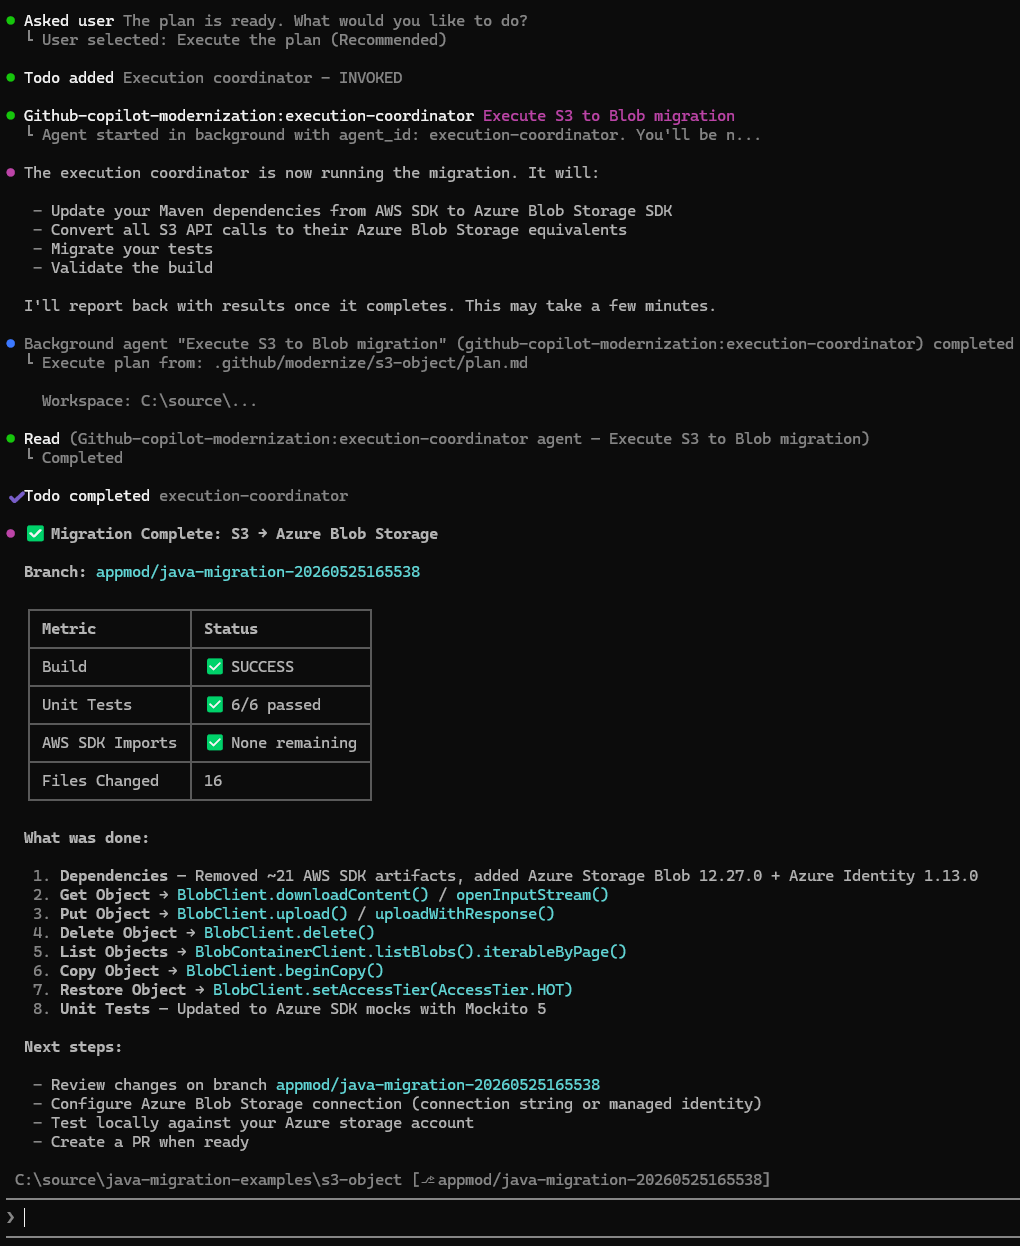Image resolution: width=1020 pixels, height=1246 pixels.
Task: Click 'Github-copilot-modernization:execution-coordinator' bold heading
Action: coord(249,116)
